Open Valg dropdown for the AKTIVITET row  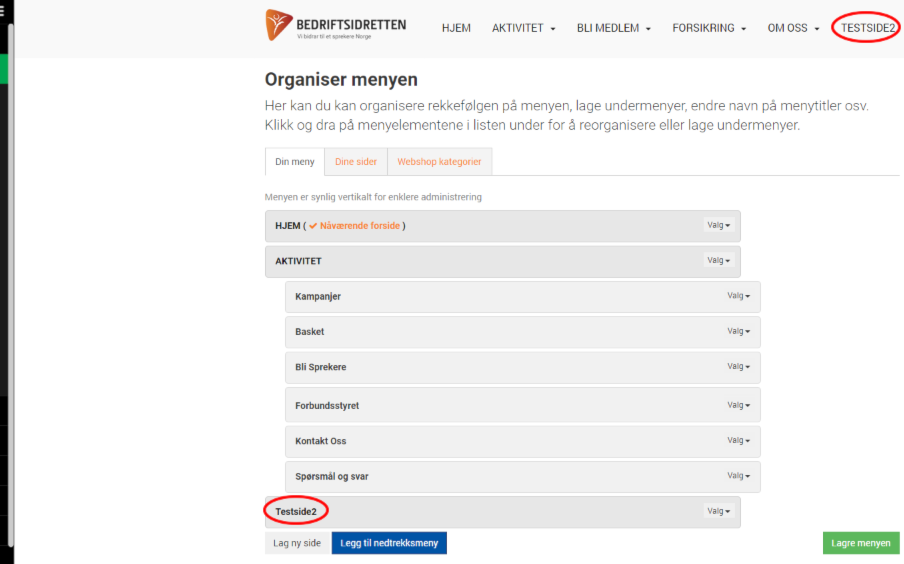point(718,261)
